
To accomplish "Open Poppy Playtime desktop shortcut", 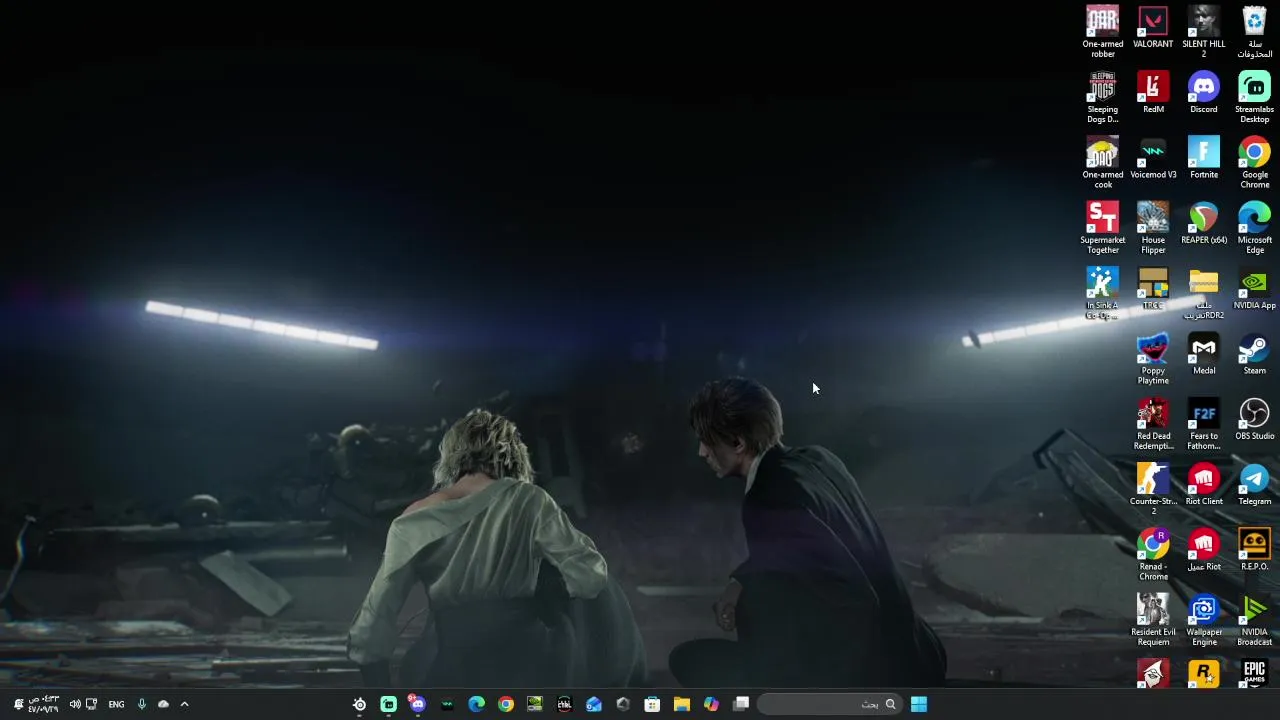I will pyautogui.click(x=1153, y=358).
